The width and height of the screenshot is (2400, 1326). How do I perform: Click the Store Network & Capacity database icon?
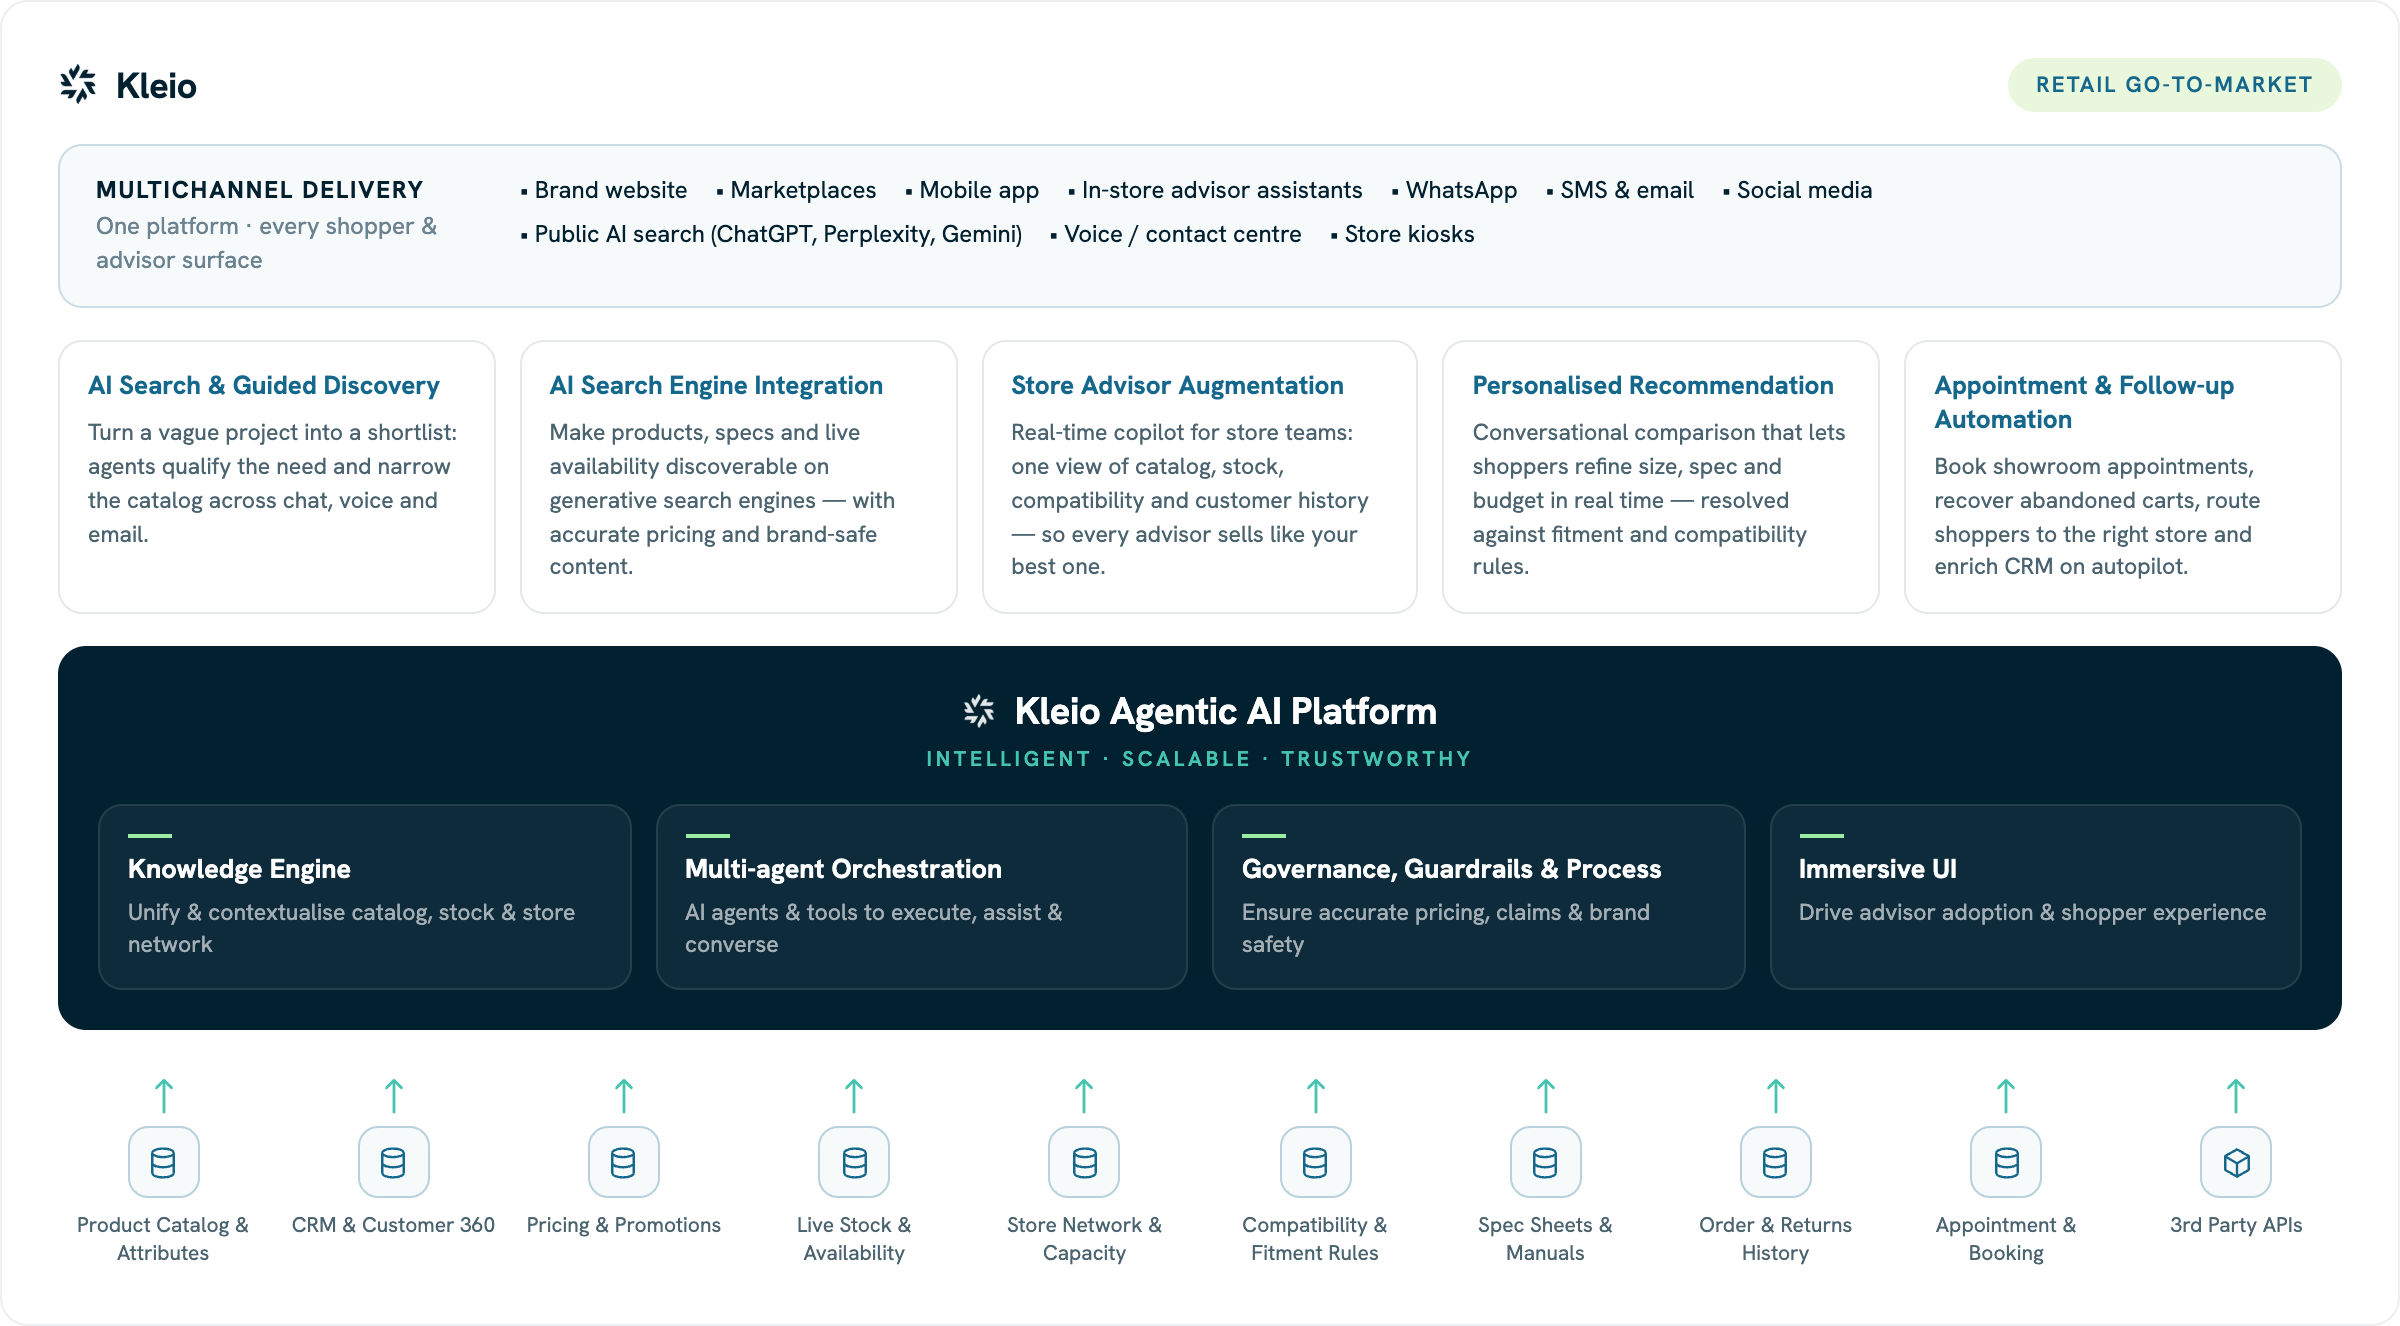pos(1084,1162)
